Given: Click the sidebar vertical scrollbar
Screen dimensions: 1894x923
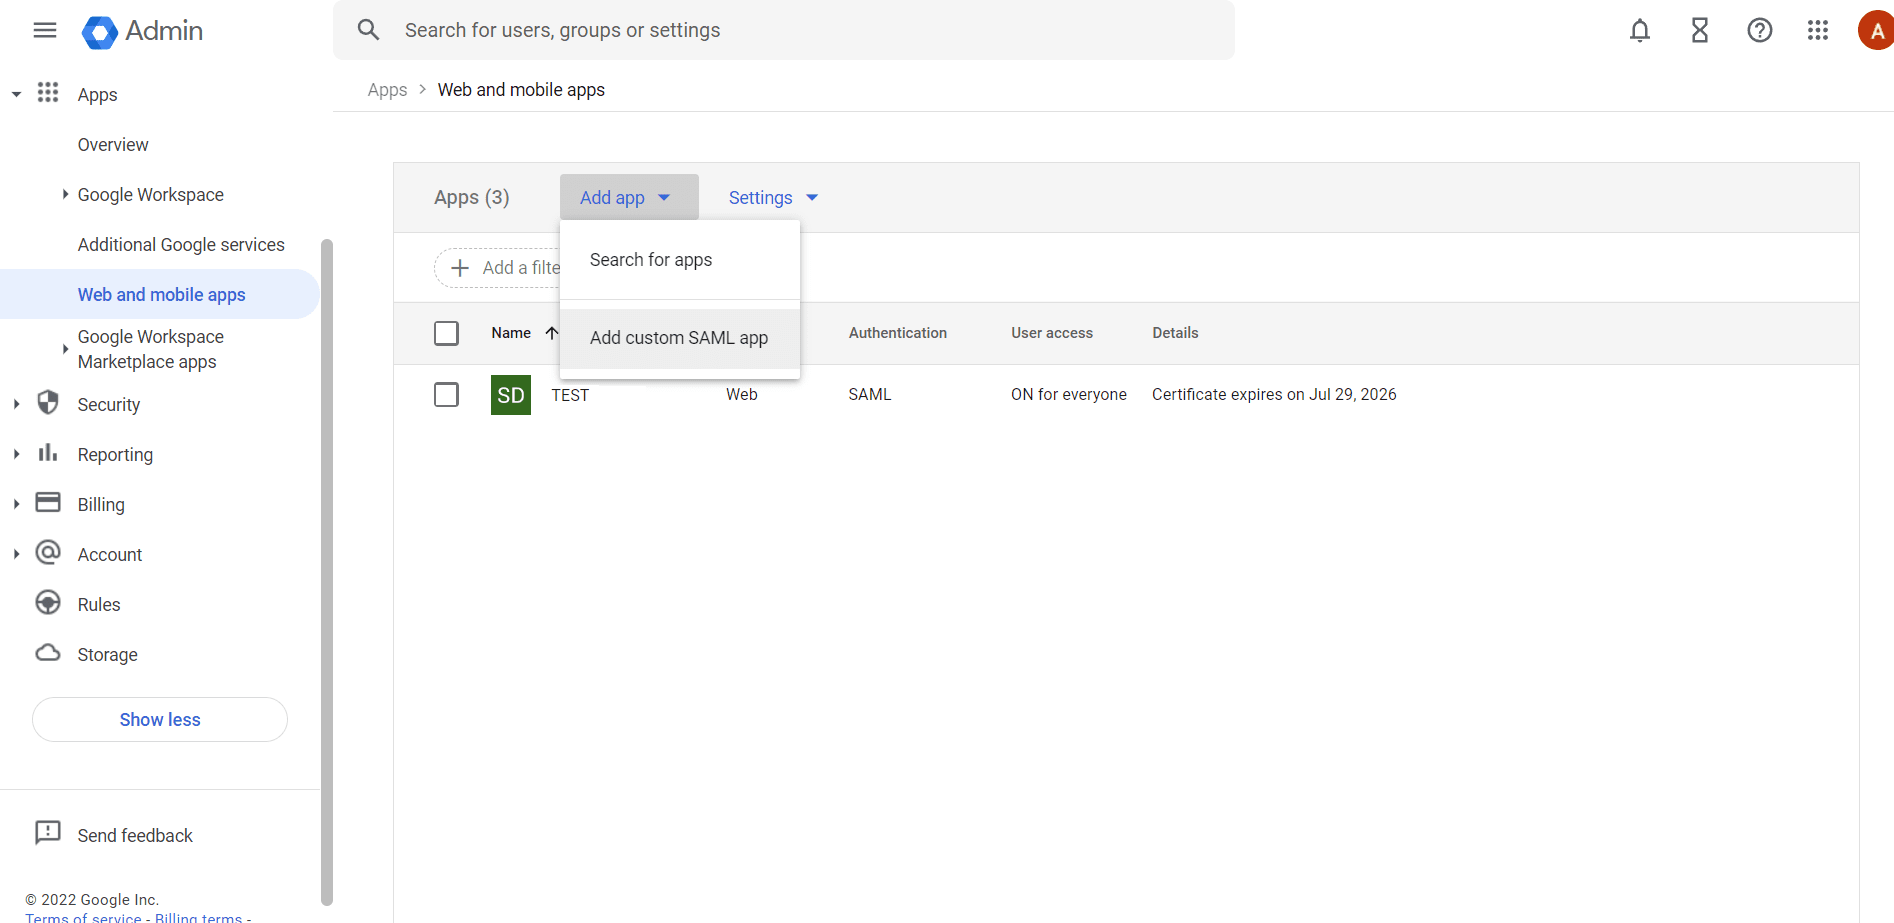Looking at the screenshot, I should pyautogui.click(x=326, y=570).
